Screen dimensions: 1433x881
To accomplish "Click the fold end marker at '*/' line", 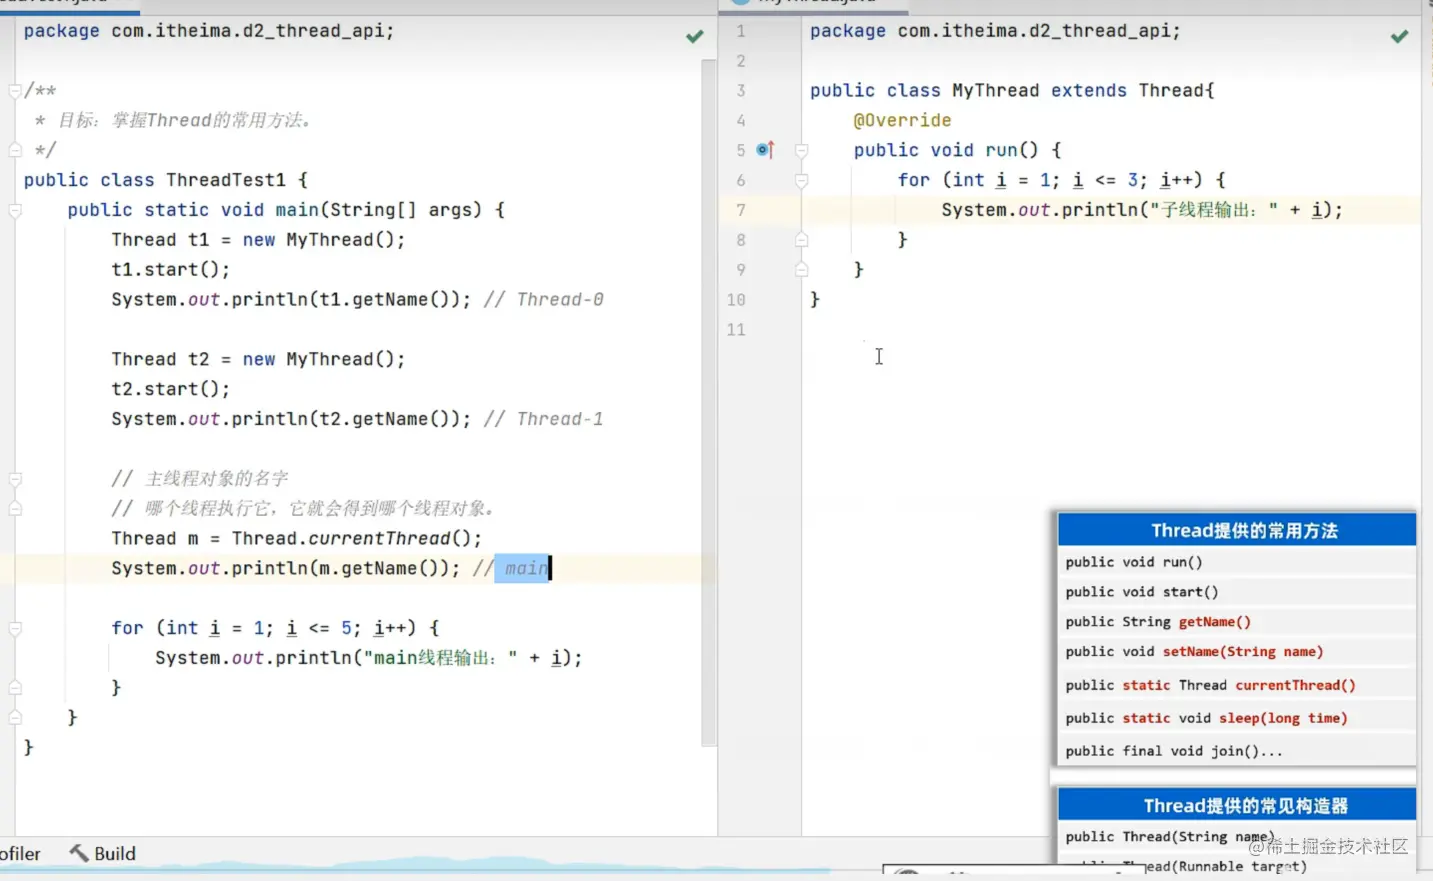I will point(15,150).
